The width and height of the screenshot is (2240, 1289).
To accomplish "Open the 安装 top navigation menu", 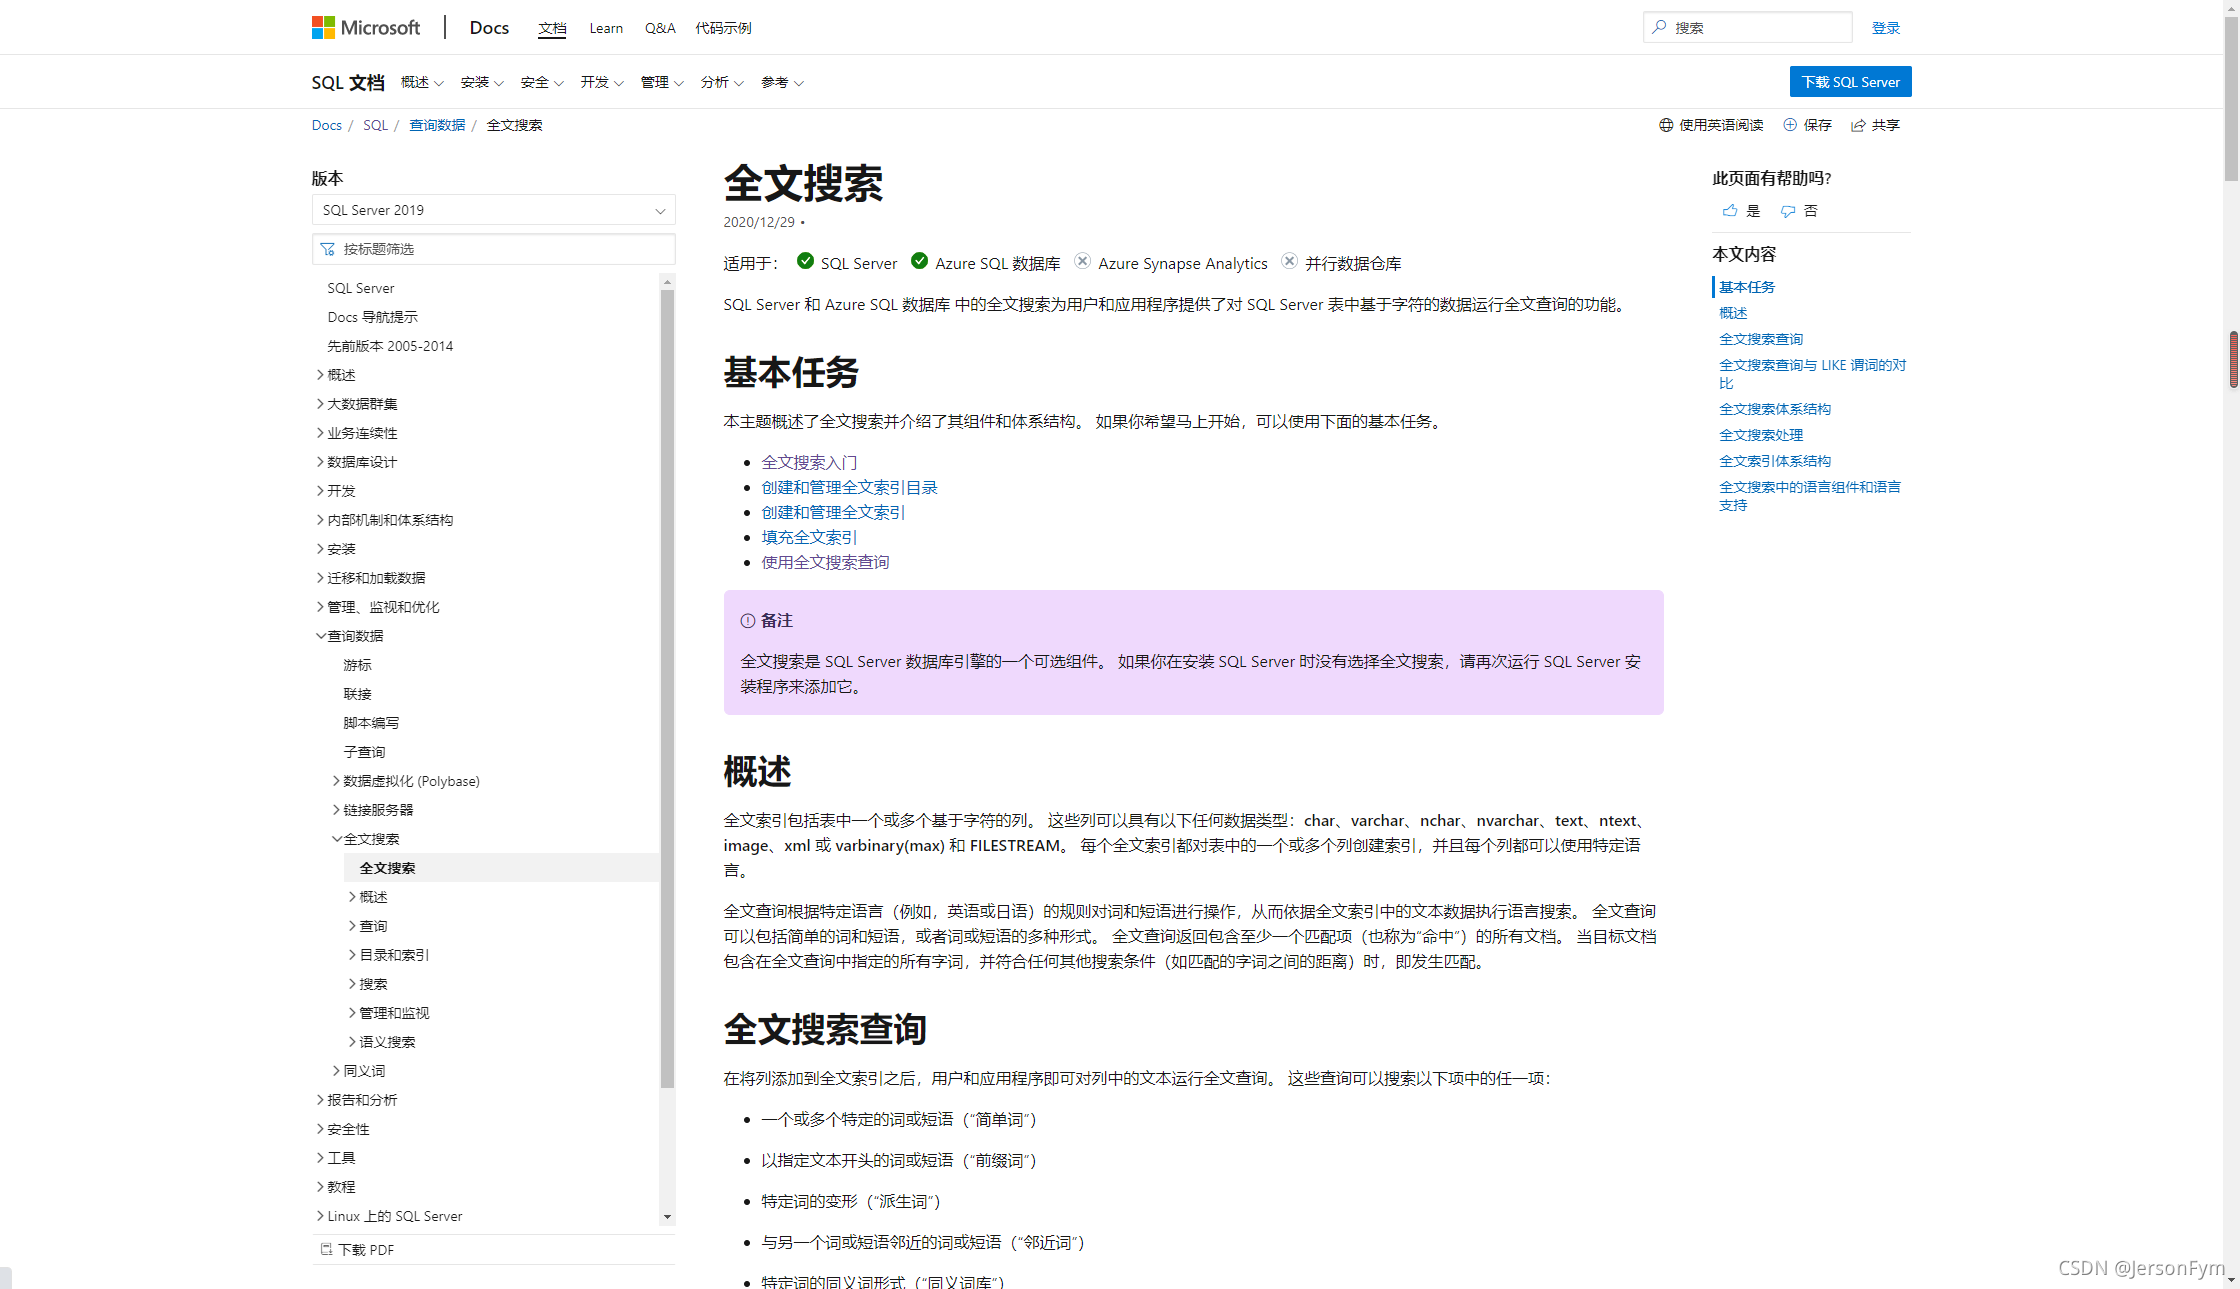I will point(482,82).
